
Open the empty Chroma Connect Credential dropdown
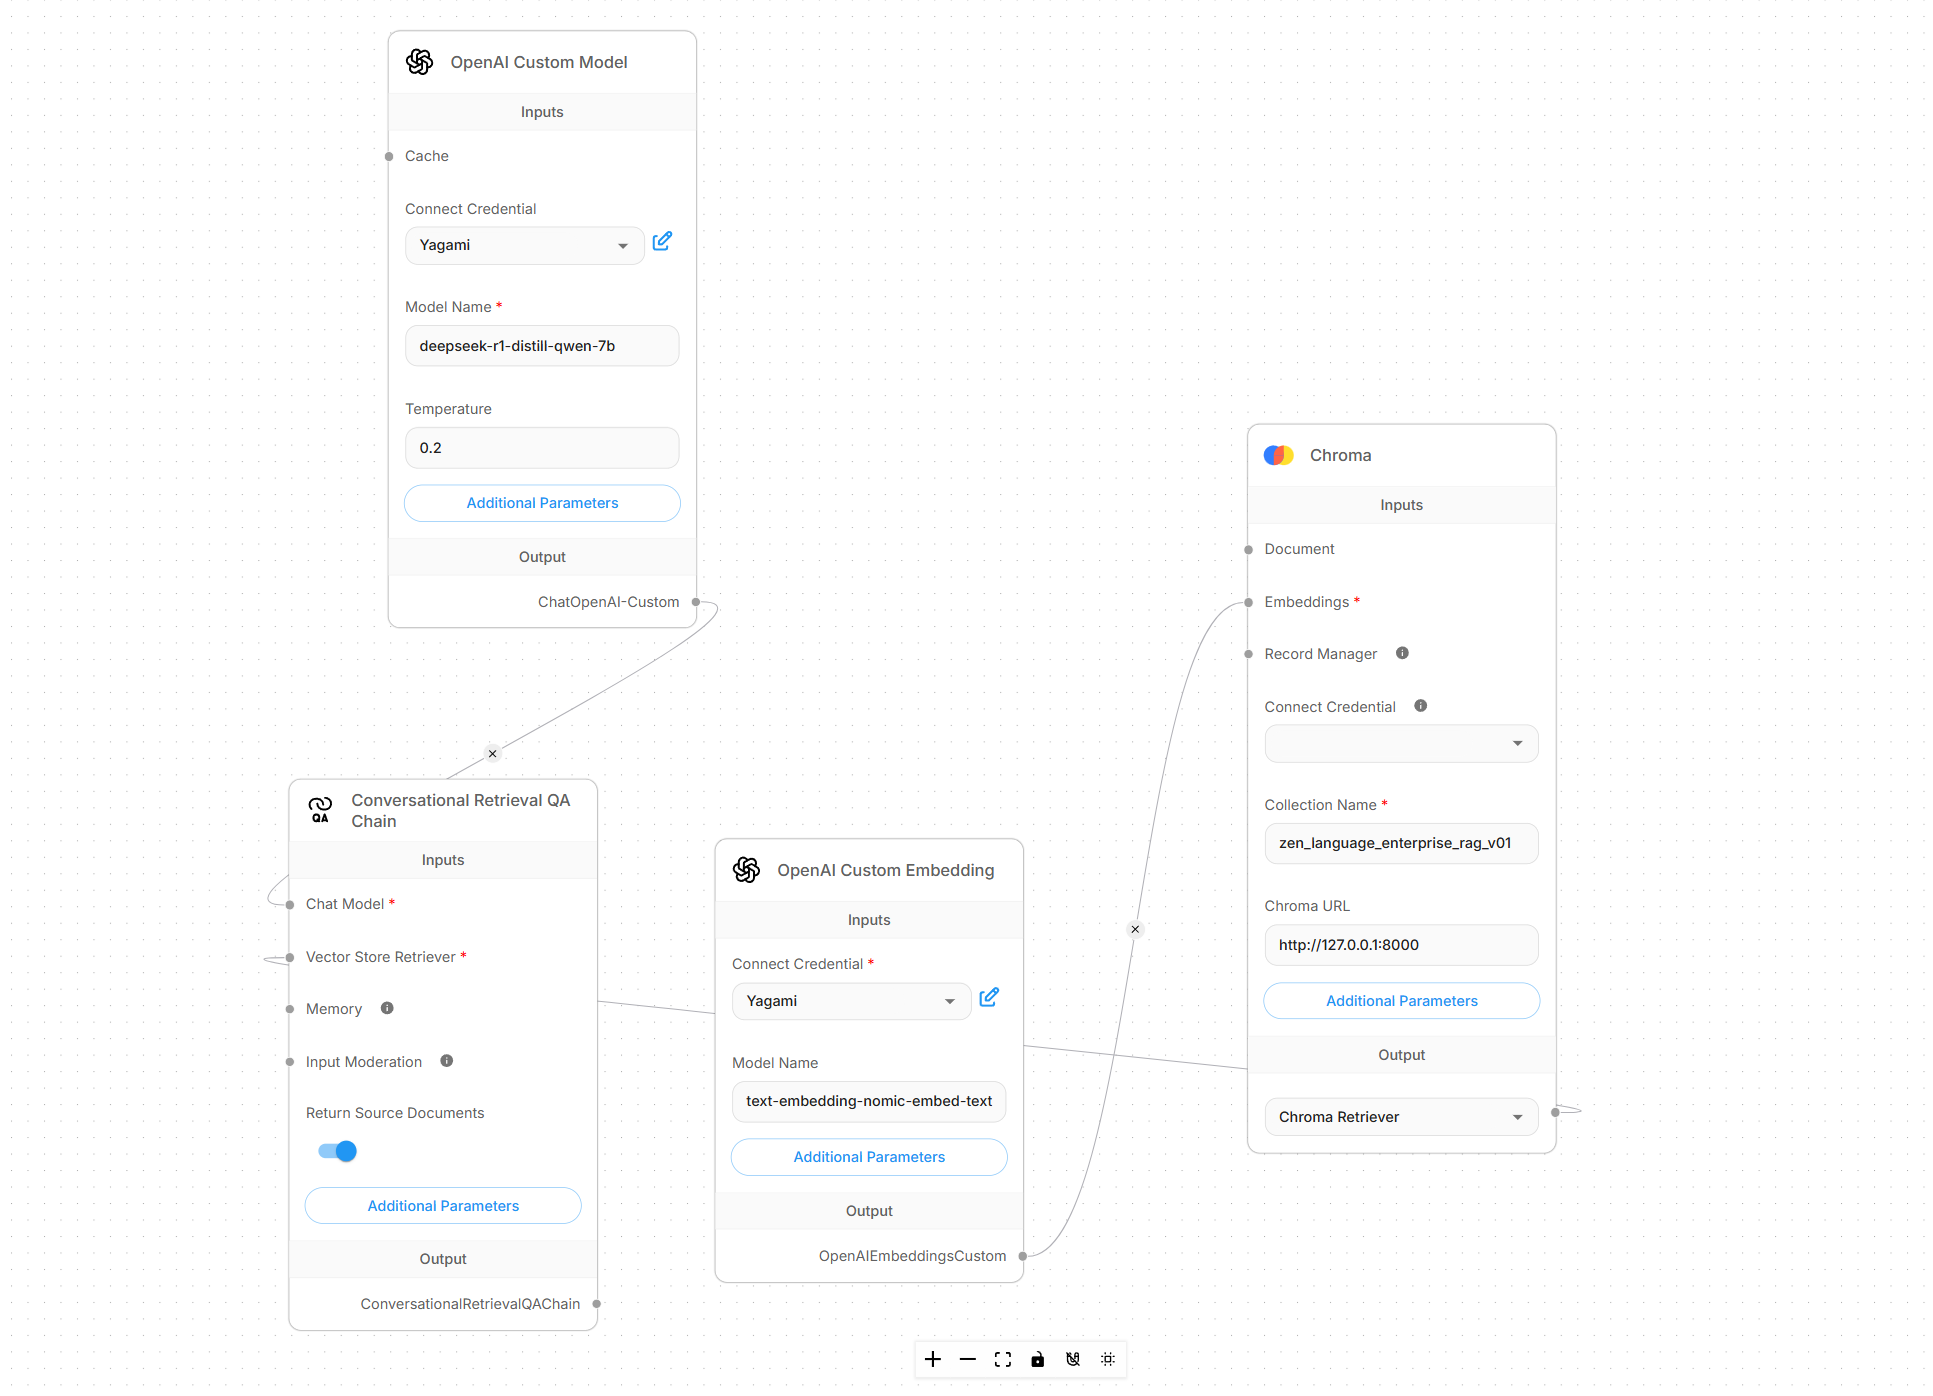click(x=1401, y=743)
